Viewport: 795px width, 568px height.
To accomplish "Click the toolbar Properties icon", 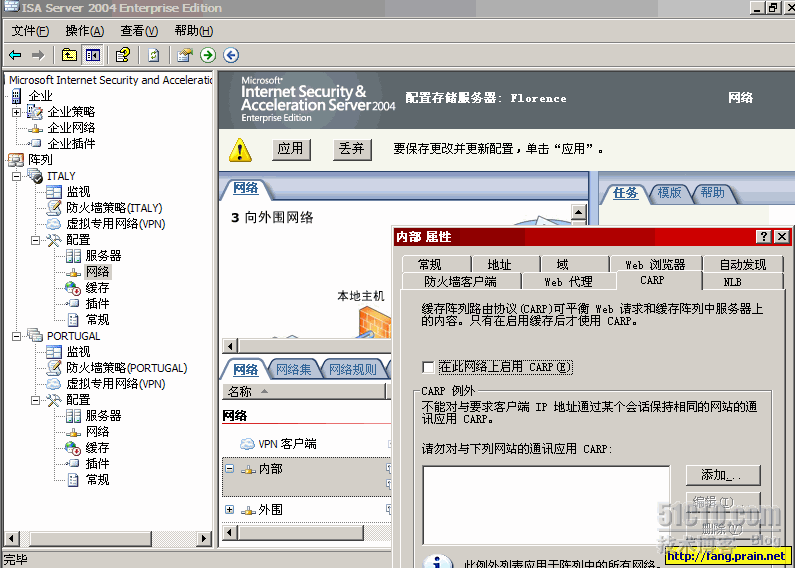I will (x=185, y=55).
